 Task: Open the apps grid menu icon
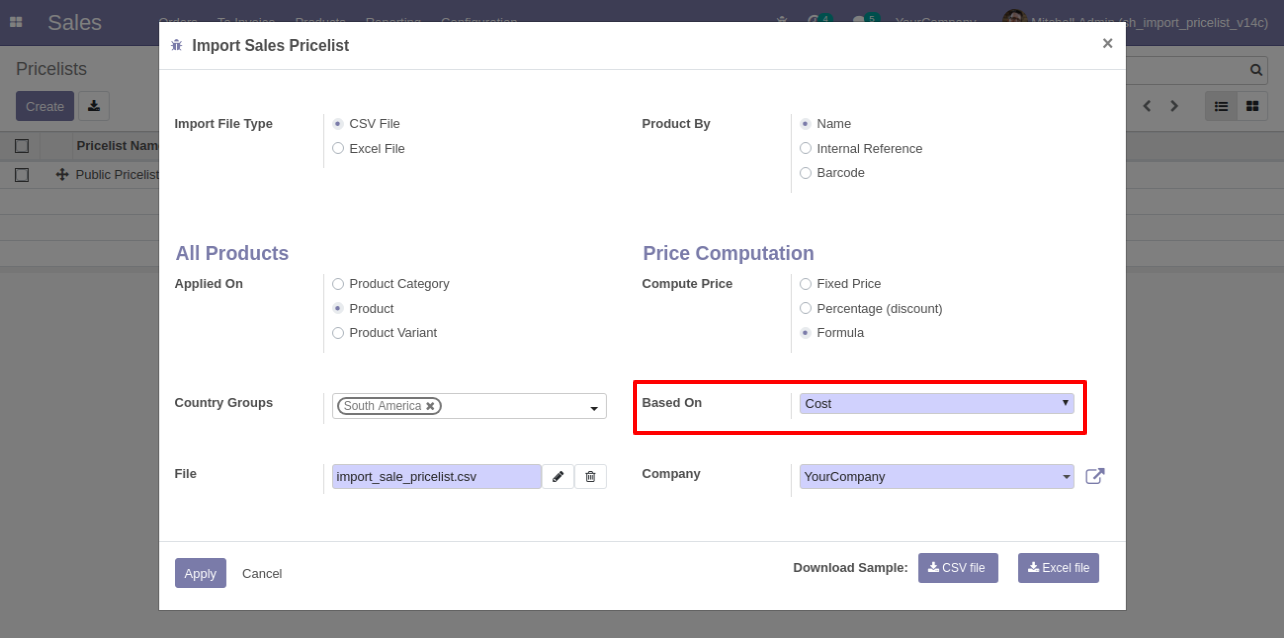pyautogui.click(x=16, y=21)
